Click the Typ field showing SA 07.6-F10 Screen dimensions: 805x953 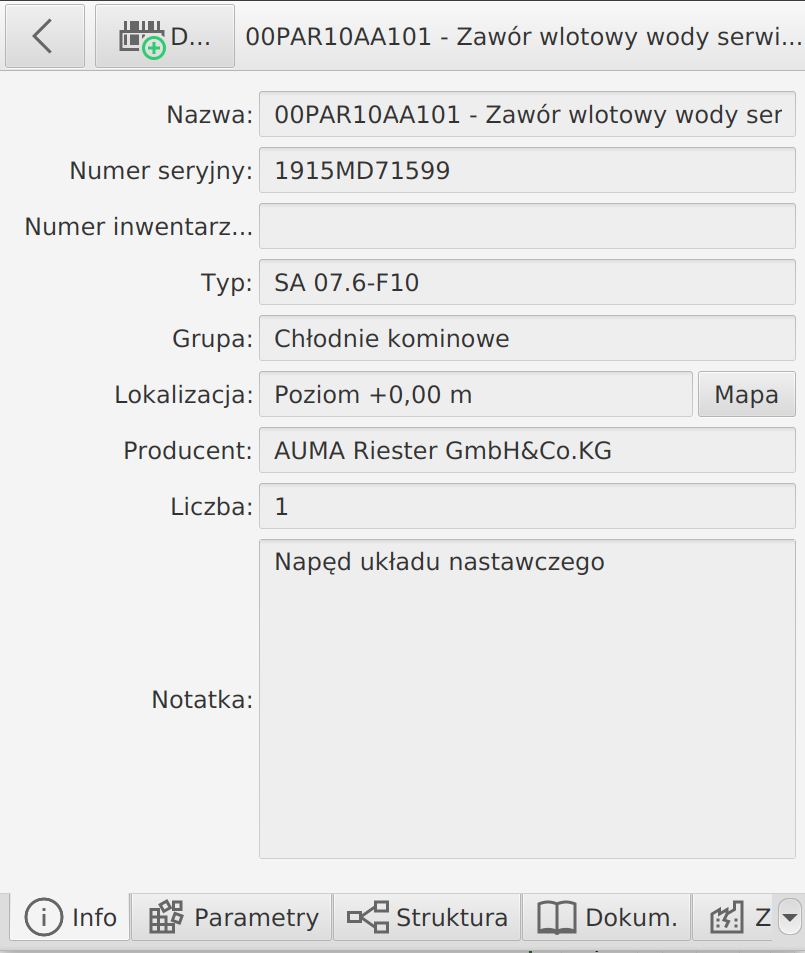527,282
